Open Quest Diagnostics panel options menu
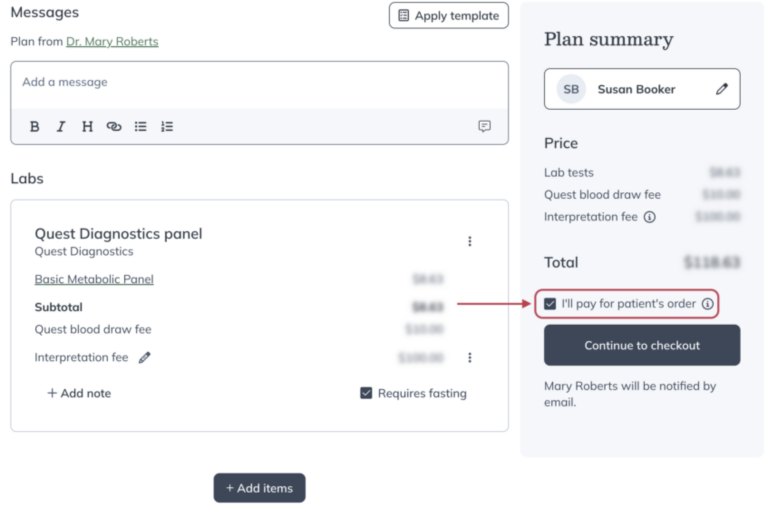This screenshot has width=768, height=518. tap(470, 241)
